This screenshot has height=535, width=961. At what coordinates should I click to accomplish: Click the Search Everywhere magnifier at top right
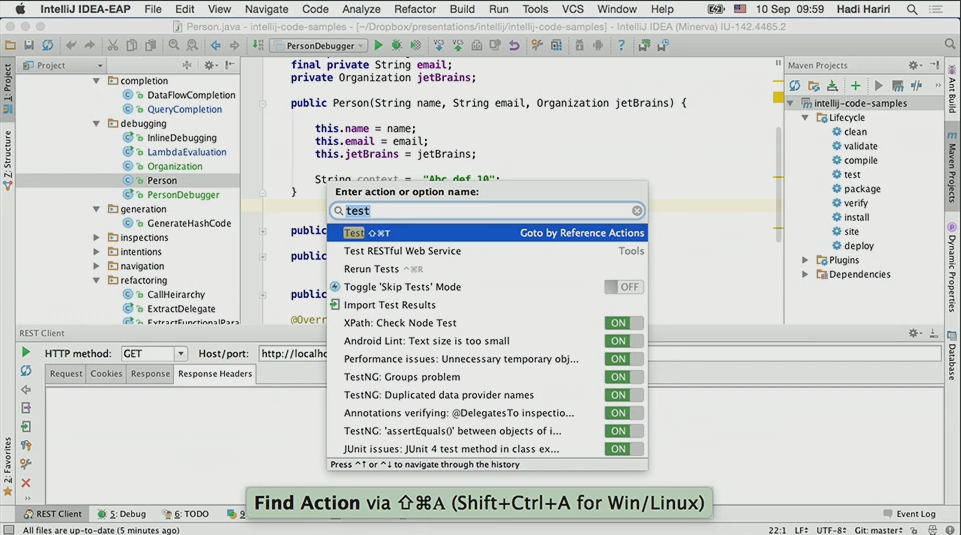pos(949,44)
